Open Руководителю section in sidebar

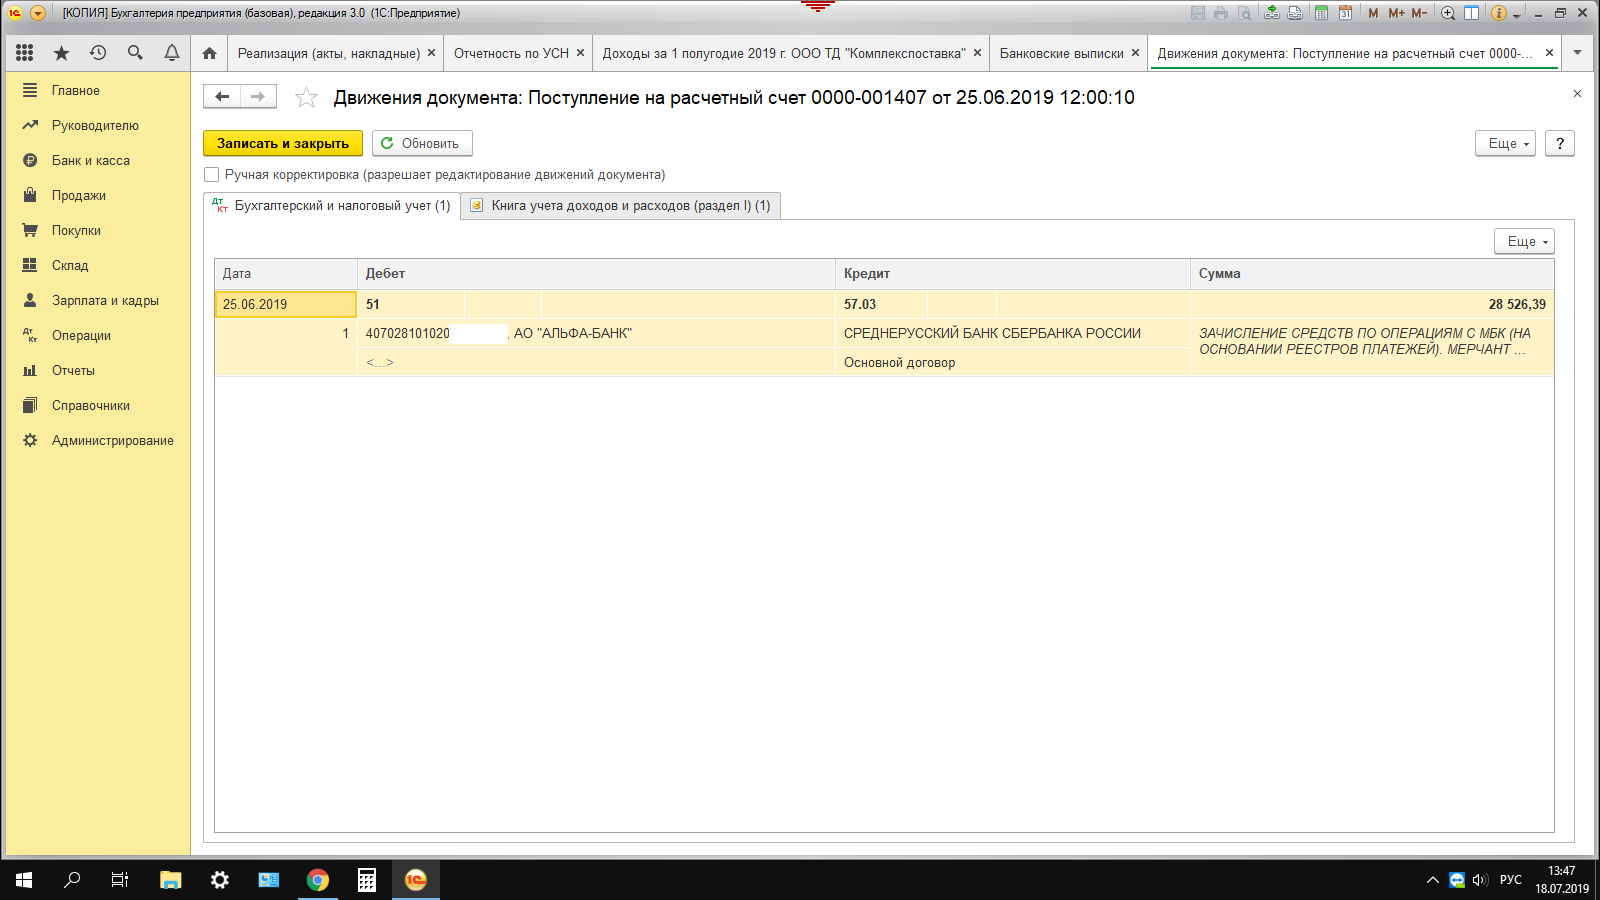pyautogui.click(x=97, y=125)
